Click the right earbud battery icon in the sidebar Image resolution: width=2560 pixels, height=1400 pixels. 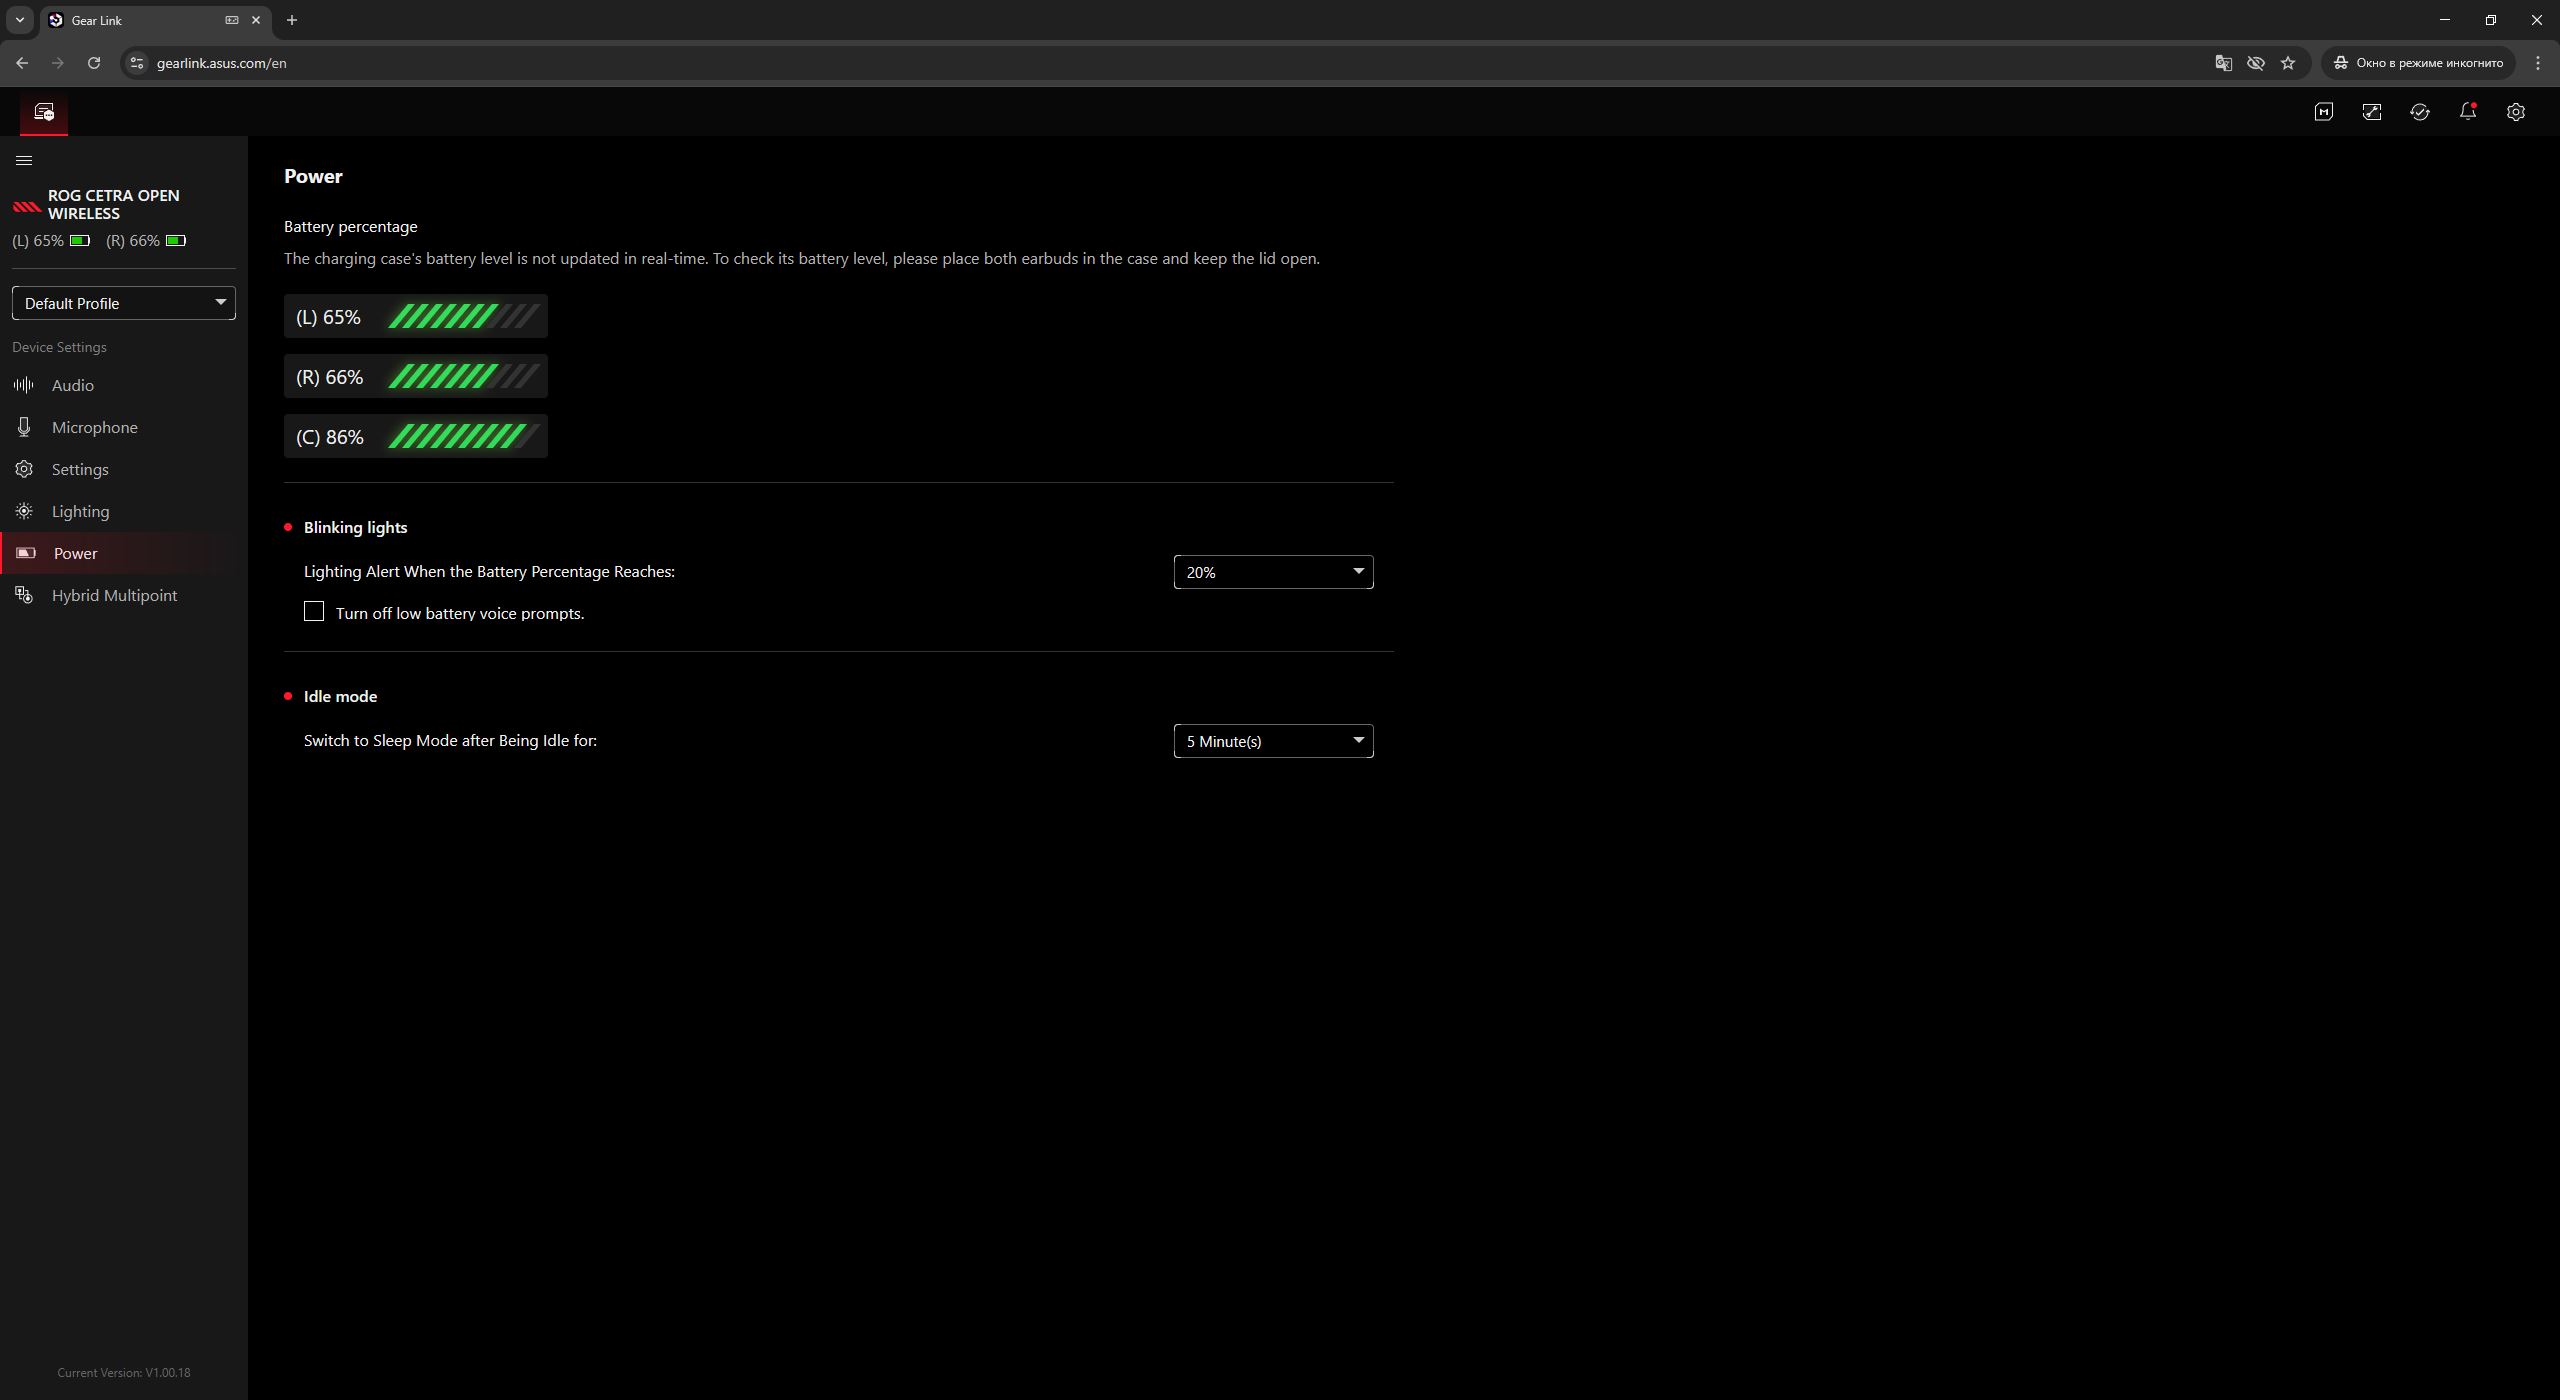click(176, 241)
